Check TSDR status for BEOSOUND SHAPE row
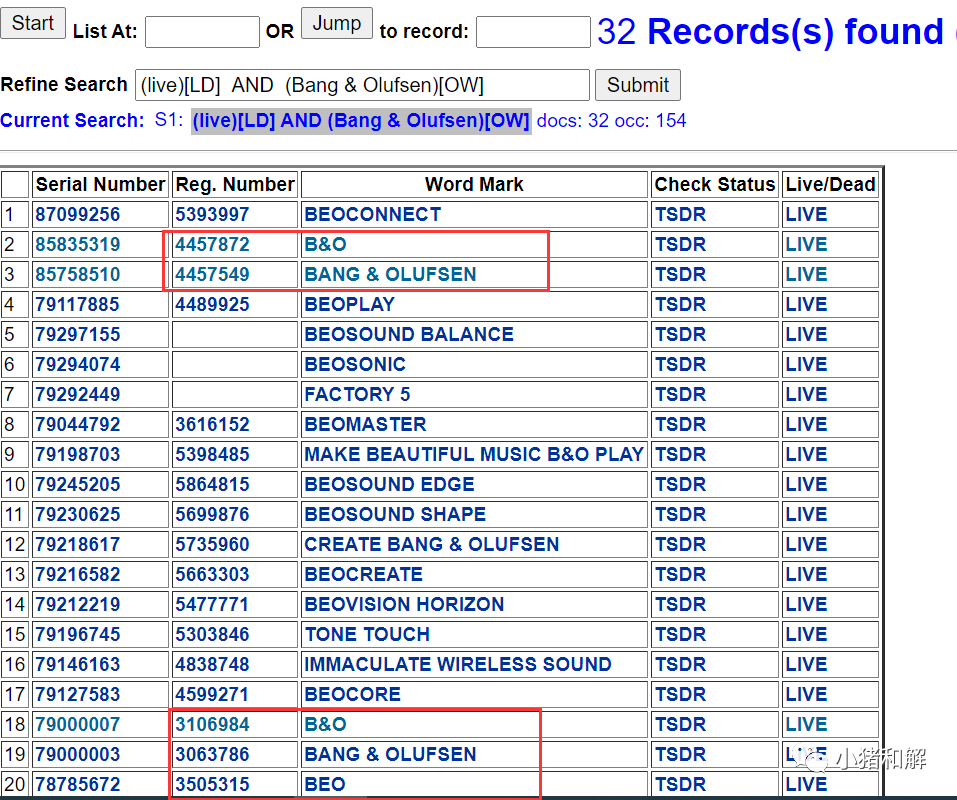Image resolution: width=957 pixels, height=800 pixels. [x=680, y=514]
